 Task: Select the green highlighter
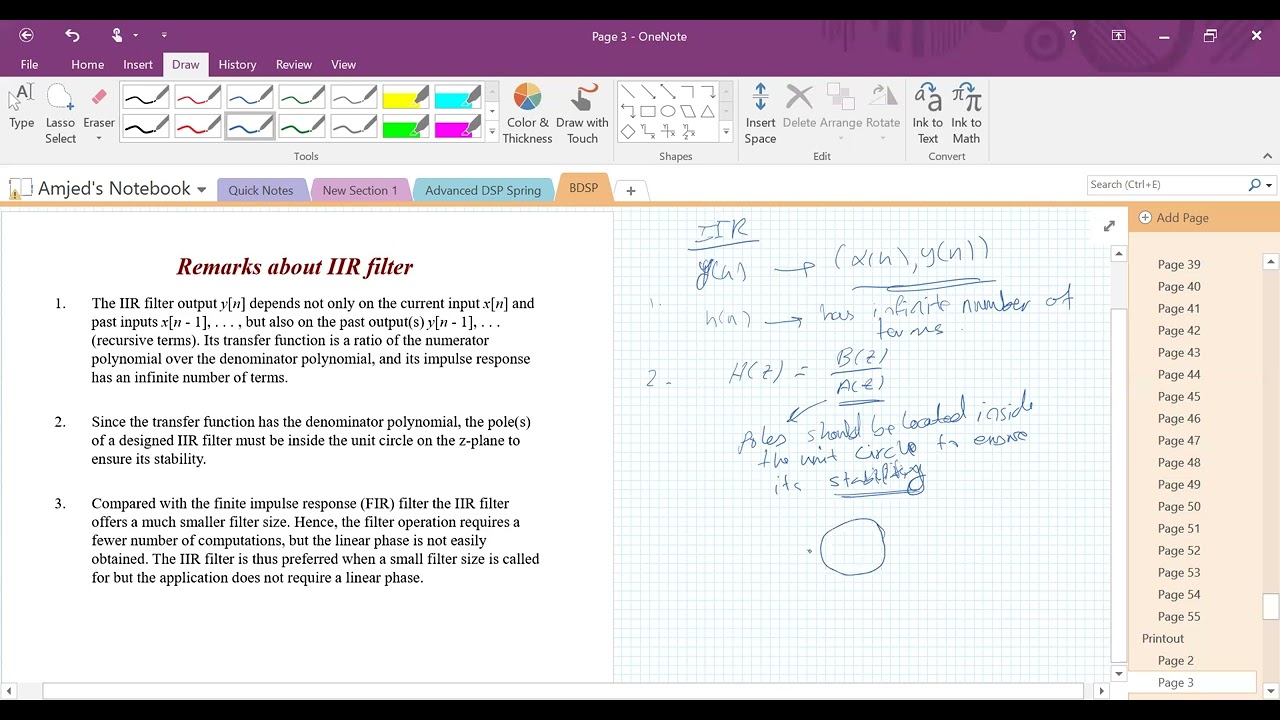coord(406,127)
